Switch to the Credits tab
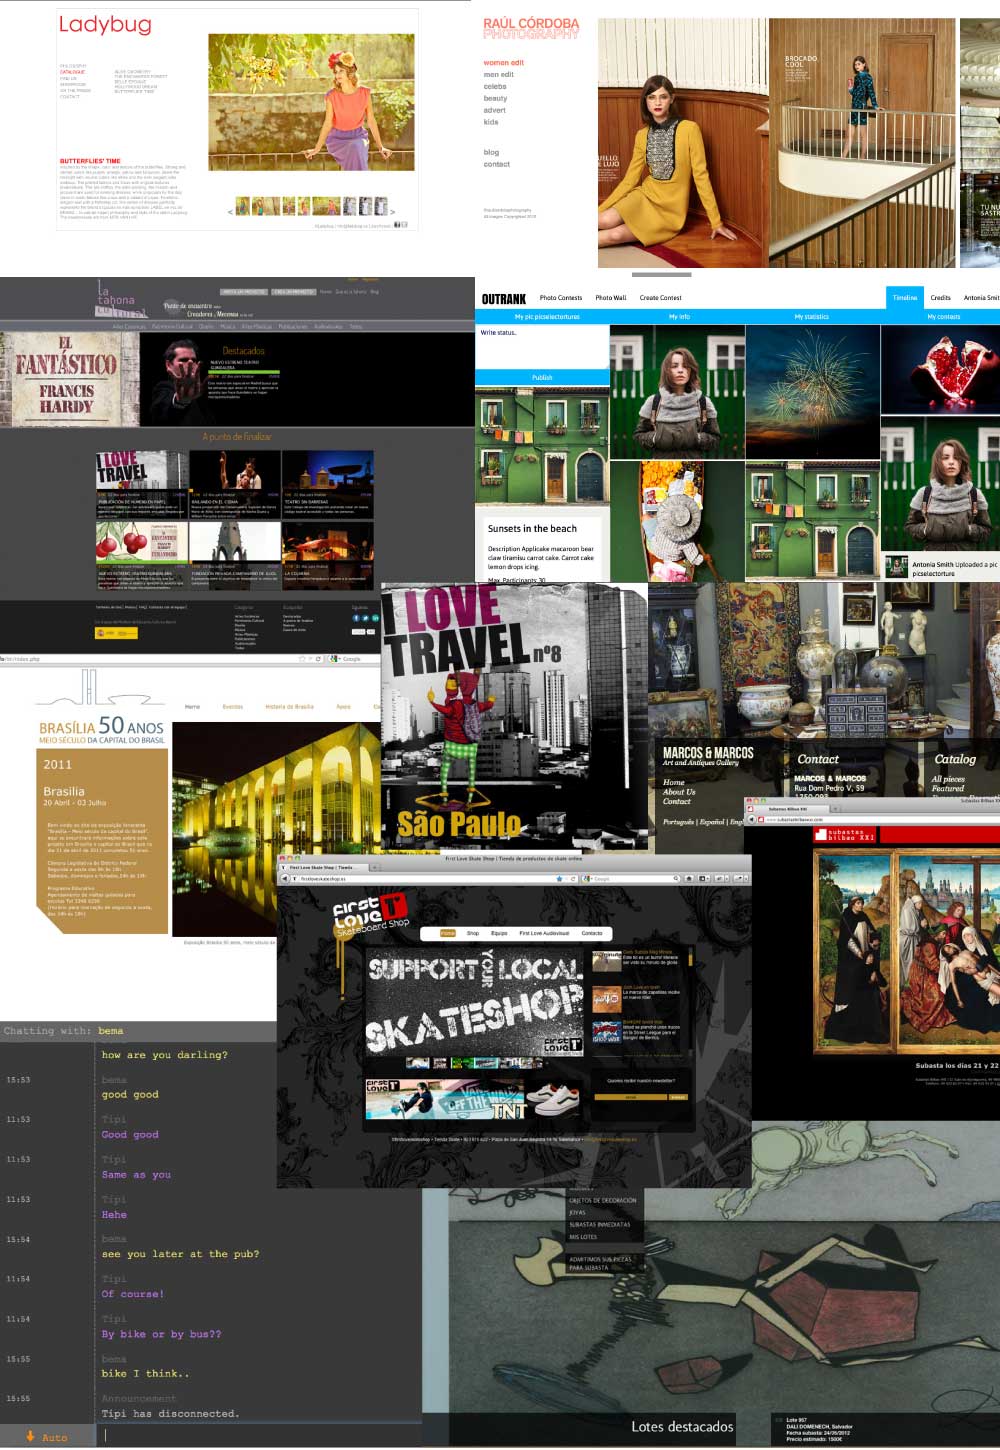 [941, 298]
